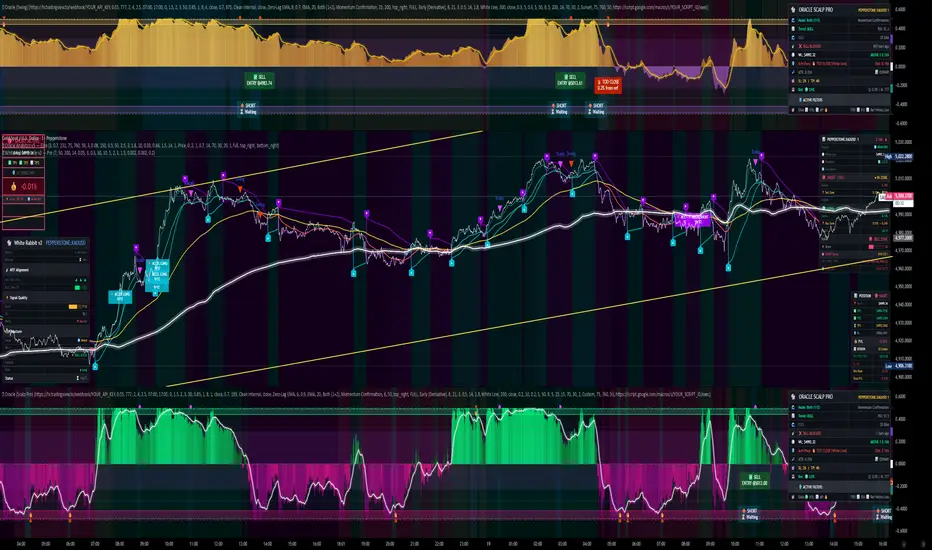Click the TP1 row in POSITION panel

click(871, 311)
